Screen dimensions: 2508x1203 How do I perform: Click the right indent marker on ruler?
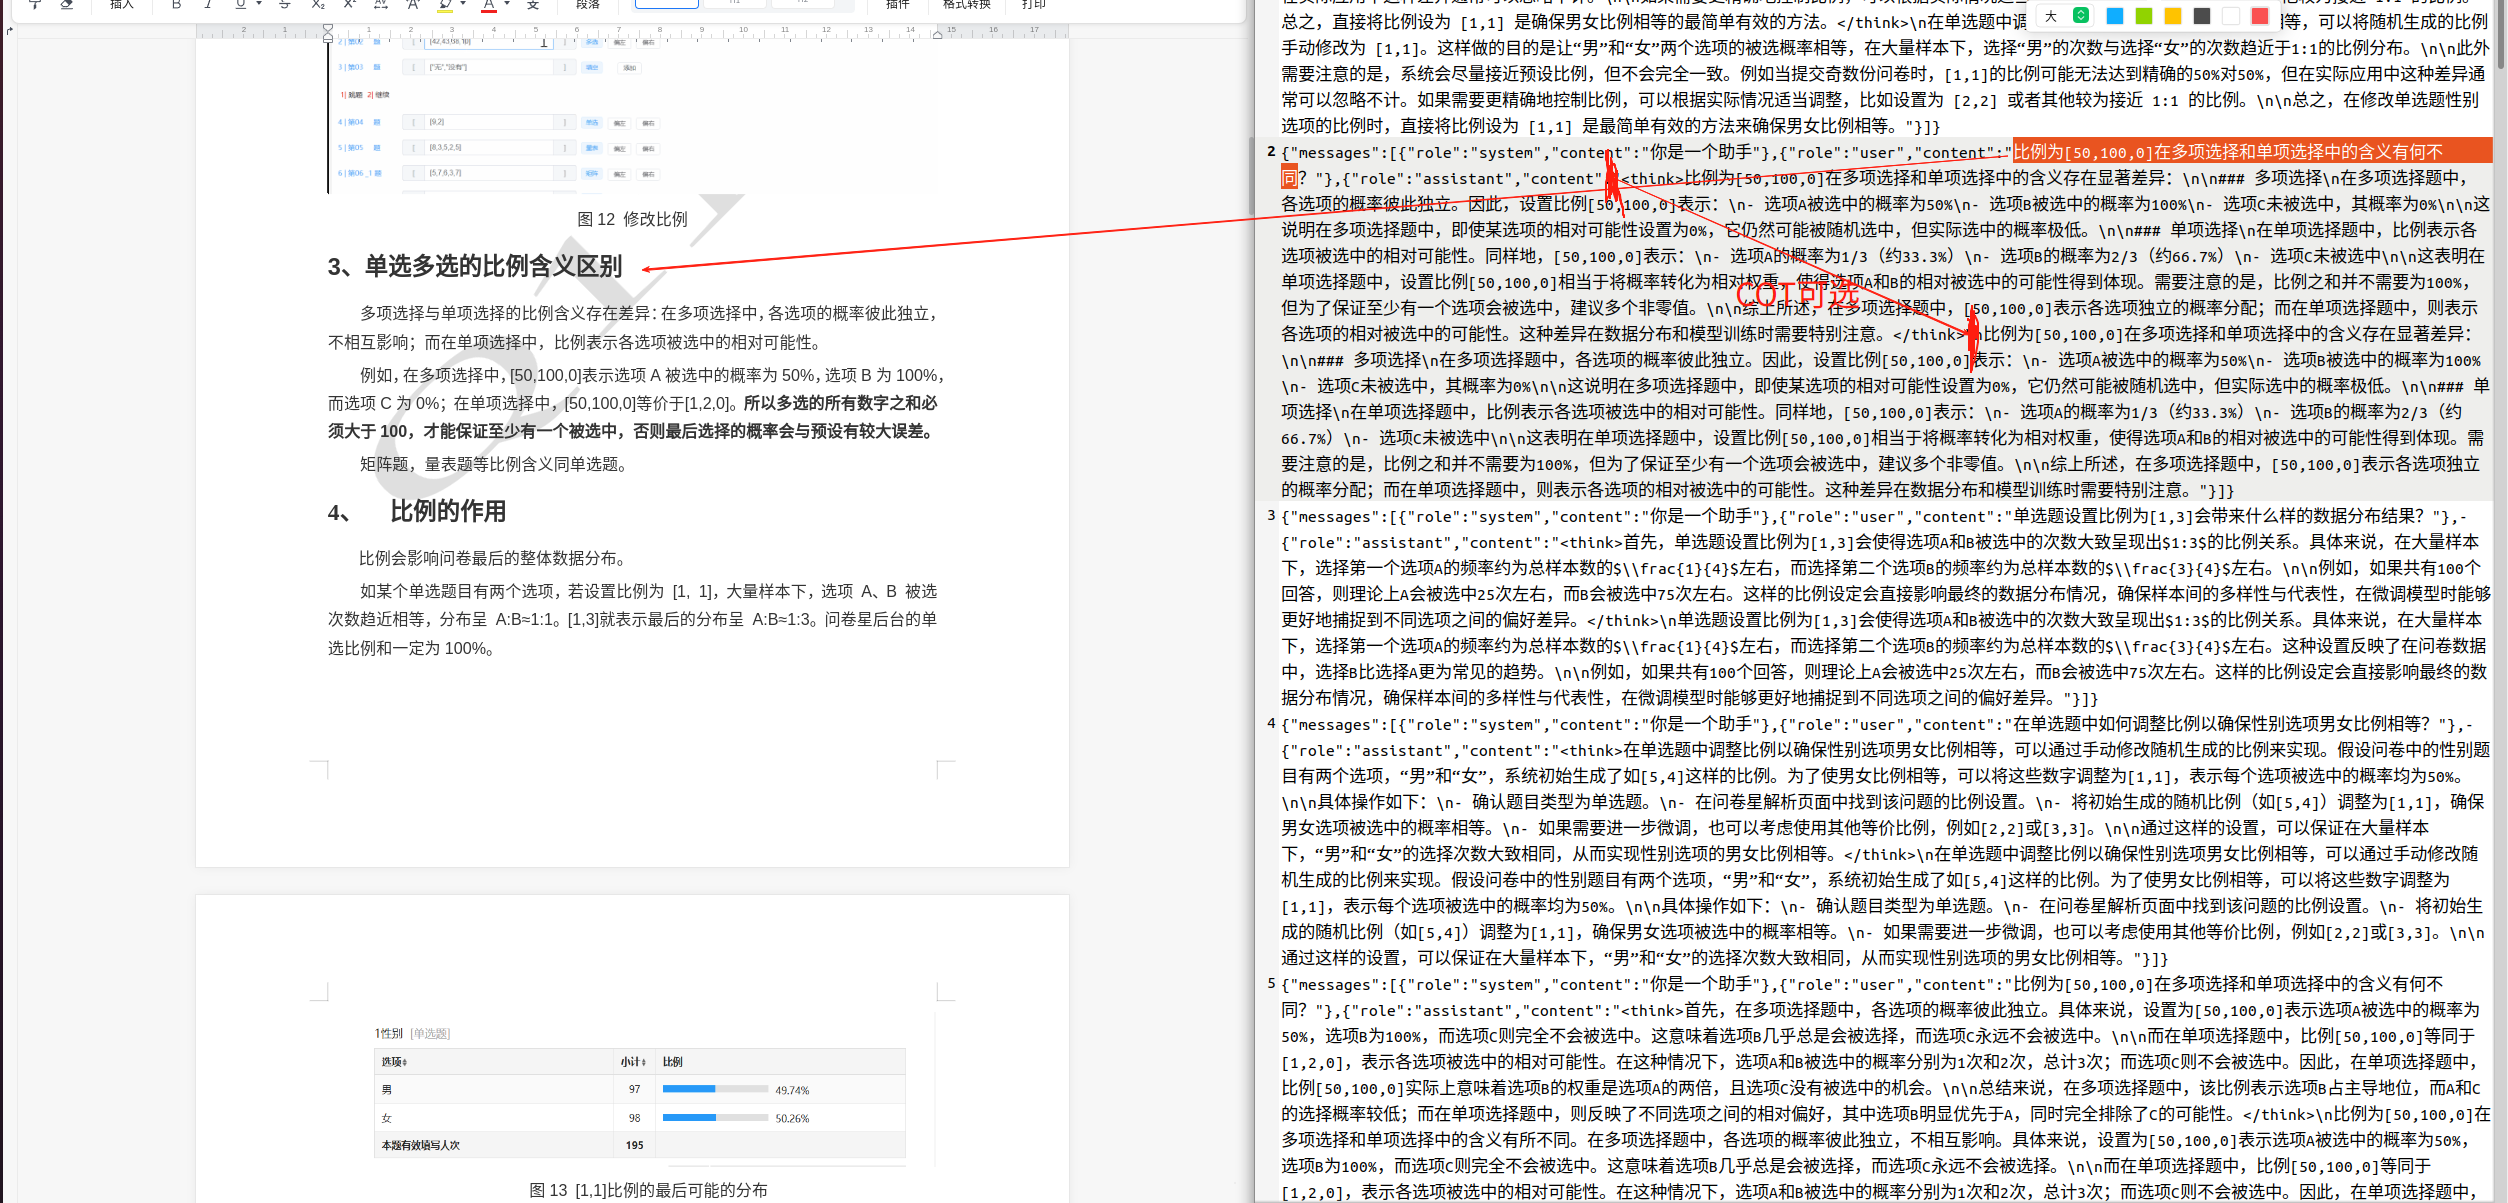point(937,34)
